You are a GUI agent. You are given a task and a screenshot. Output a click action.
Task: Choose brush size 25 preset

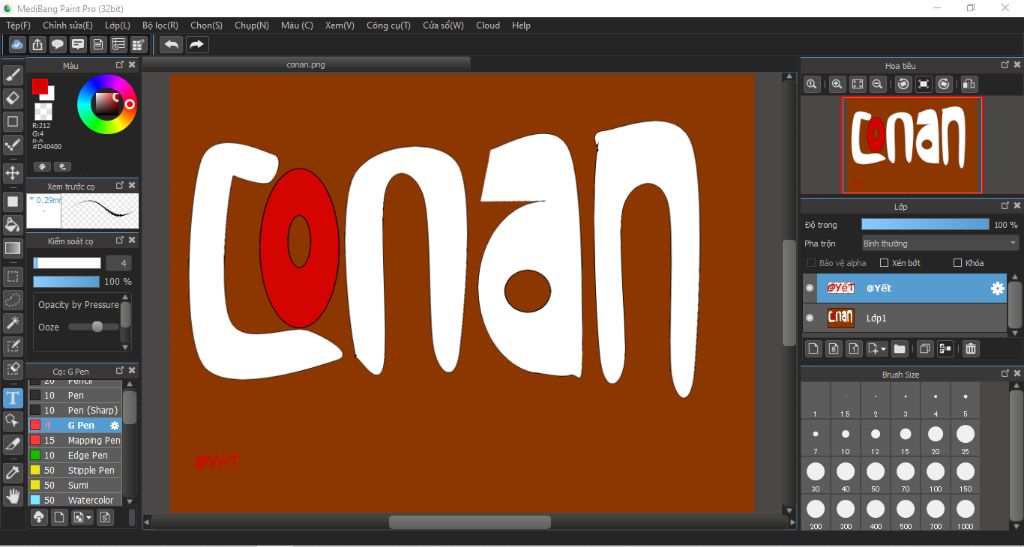tap(966, 438)
